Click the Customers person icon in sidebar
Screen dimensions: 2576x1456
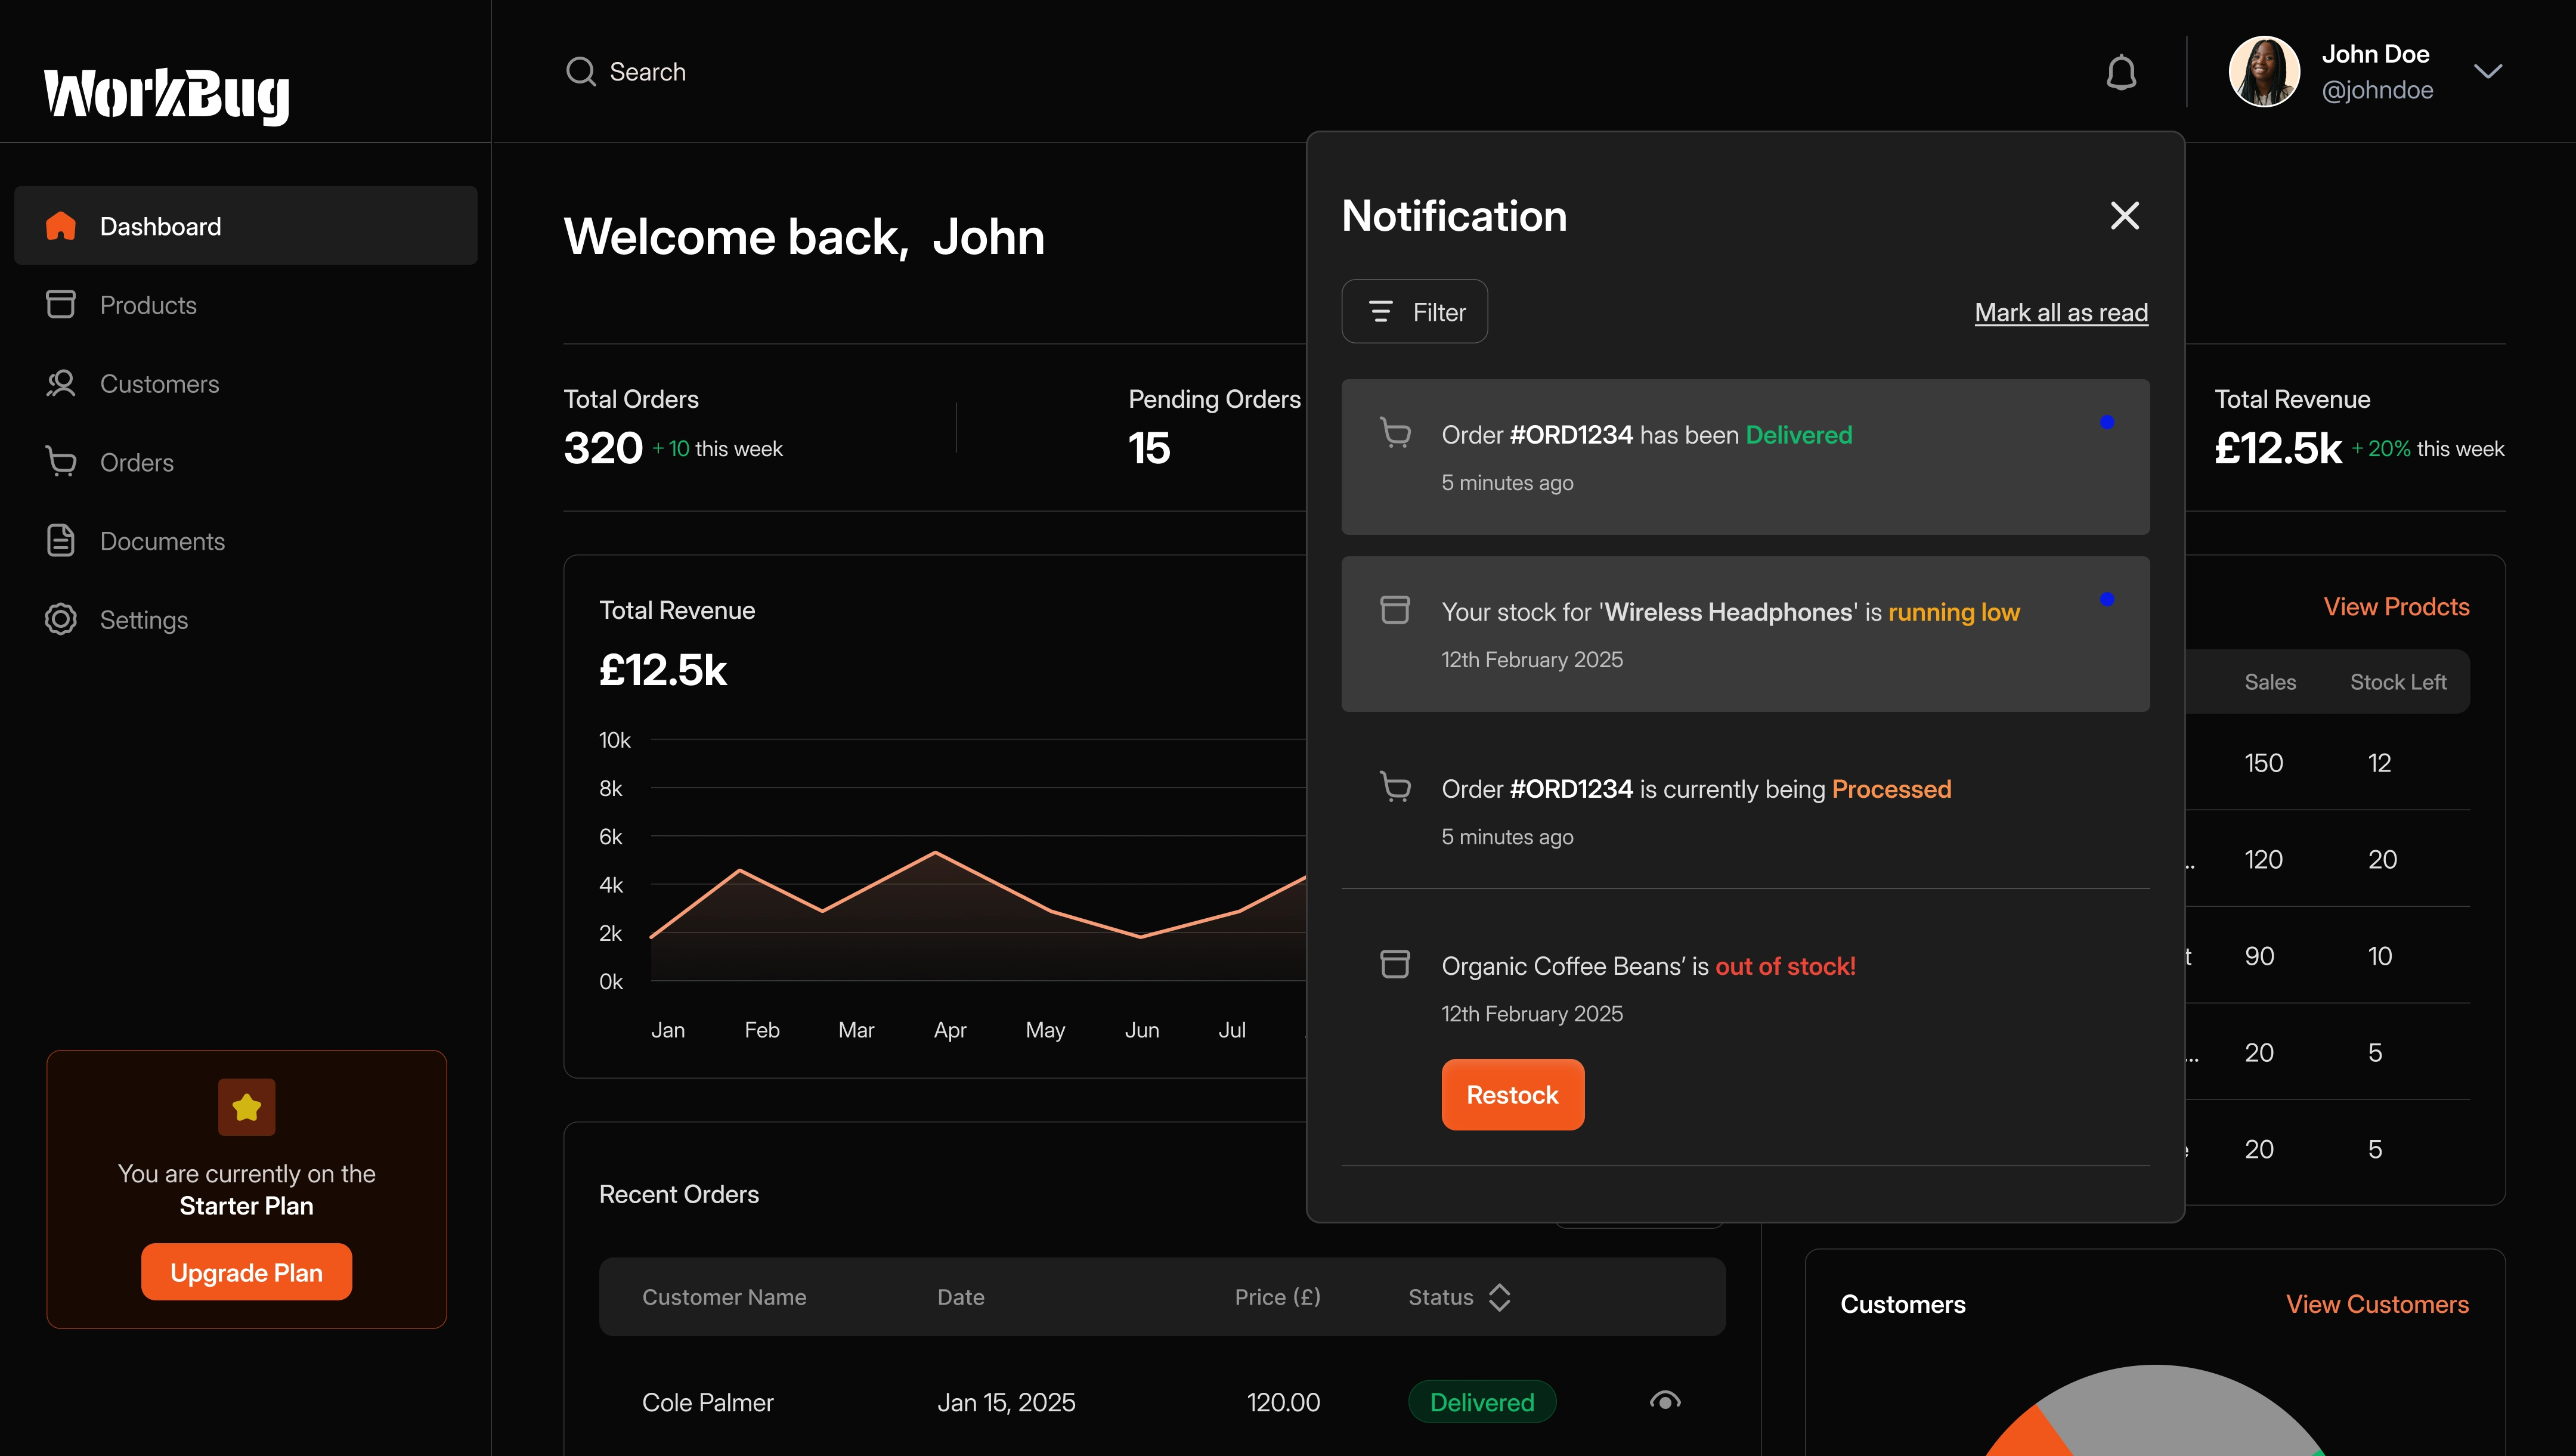pyautogui.click(x=61, y=383)
